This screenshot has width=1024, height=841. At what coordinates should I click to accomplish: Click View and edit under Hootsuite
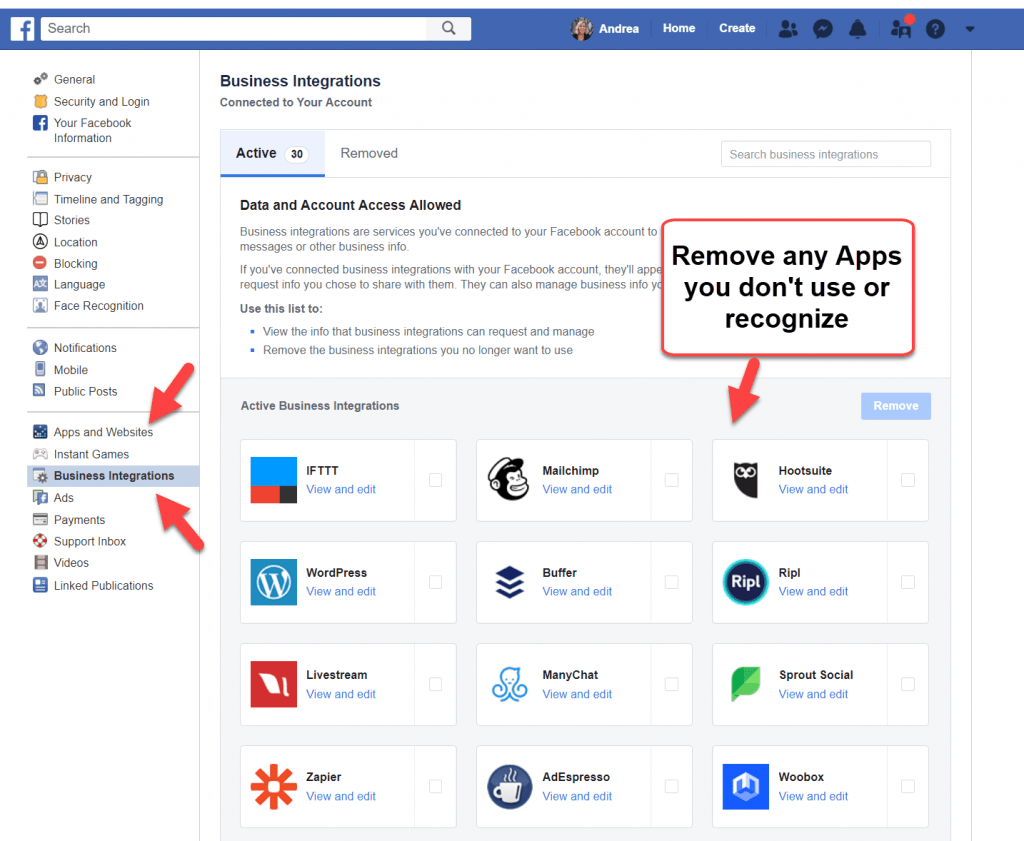click(x=813, y=490)
